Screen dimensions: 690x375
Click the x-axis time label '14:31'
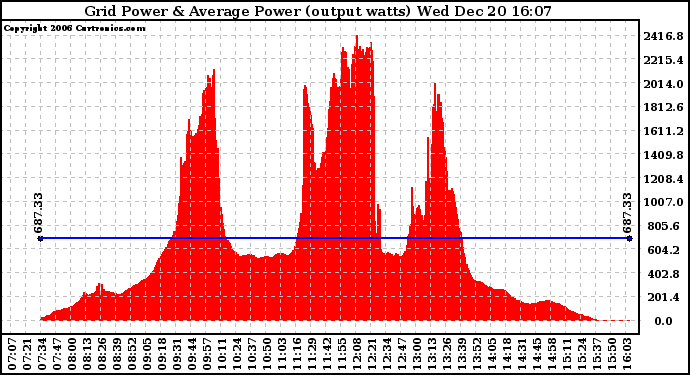click(522, 354)
